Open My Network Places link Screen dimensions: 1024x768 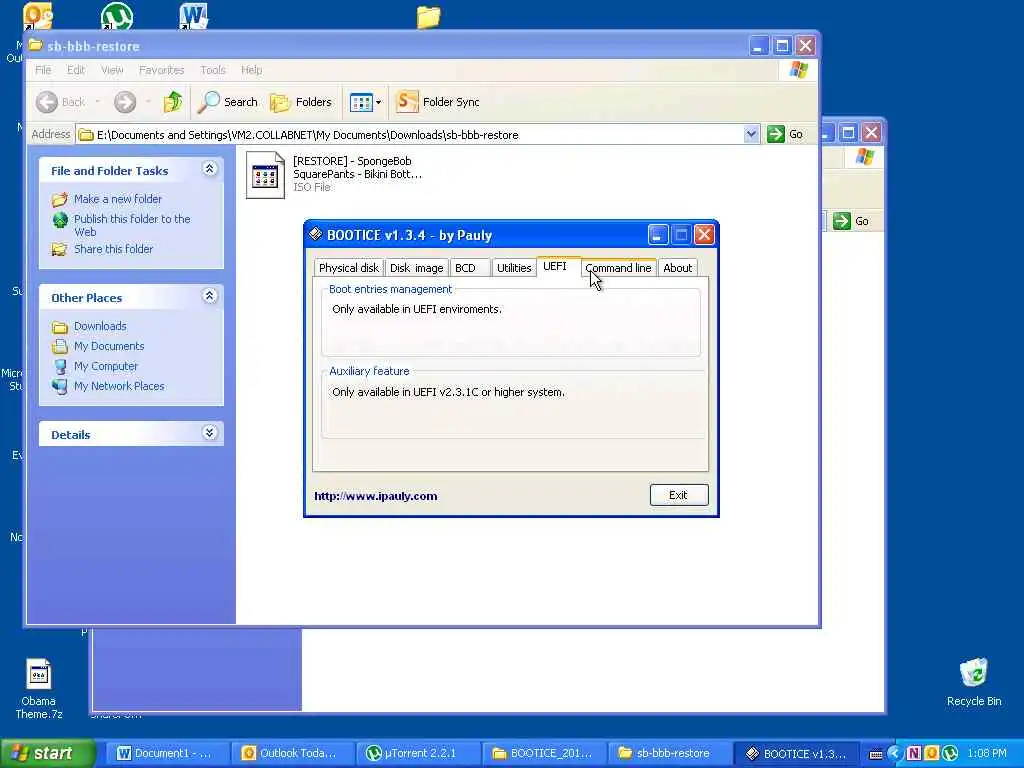coord(119,386)
